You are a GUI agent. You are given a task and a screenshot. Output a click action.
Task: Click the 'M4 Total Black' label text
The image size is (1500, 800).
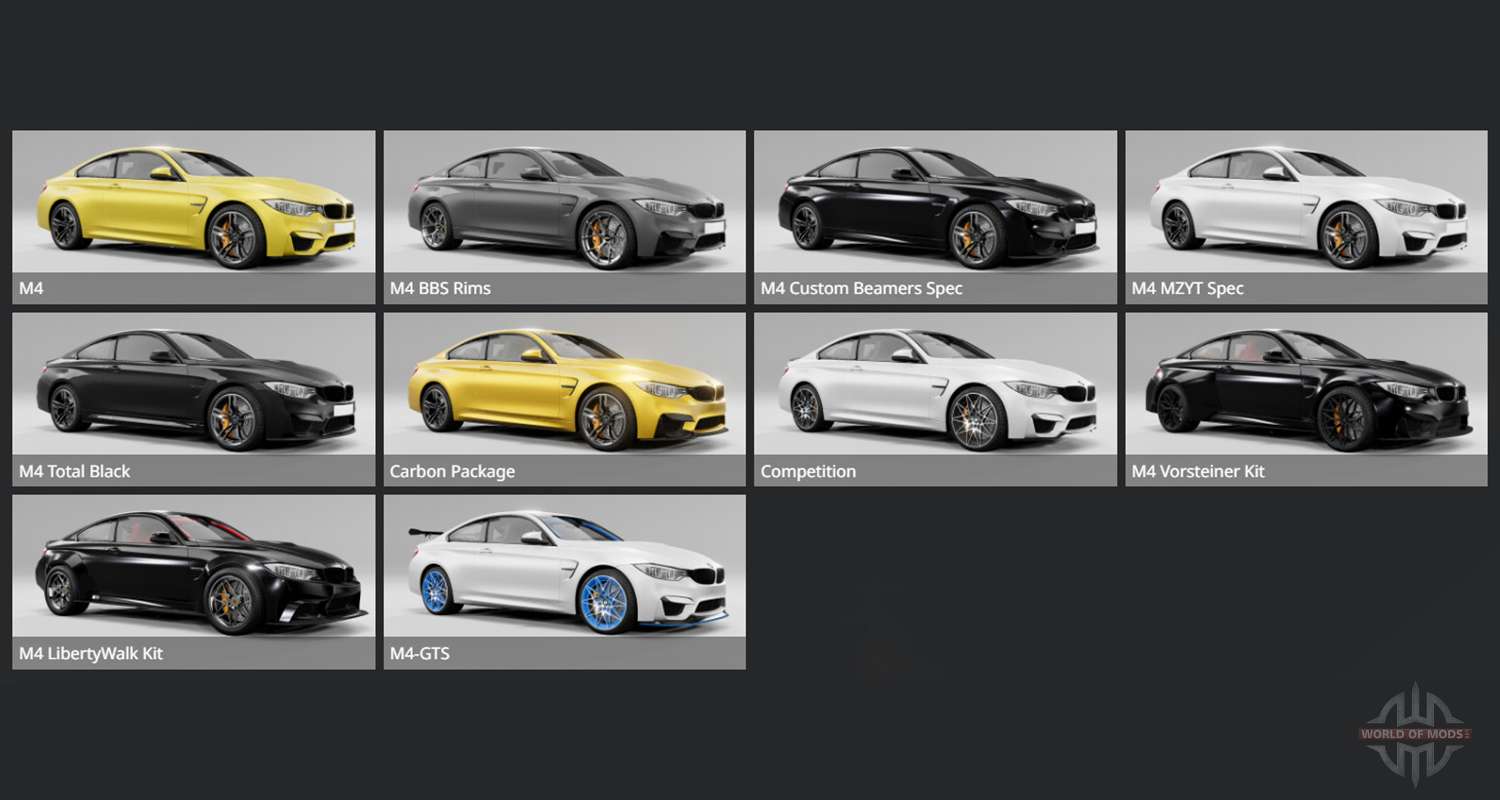pos(74,471)
